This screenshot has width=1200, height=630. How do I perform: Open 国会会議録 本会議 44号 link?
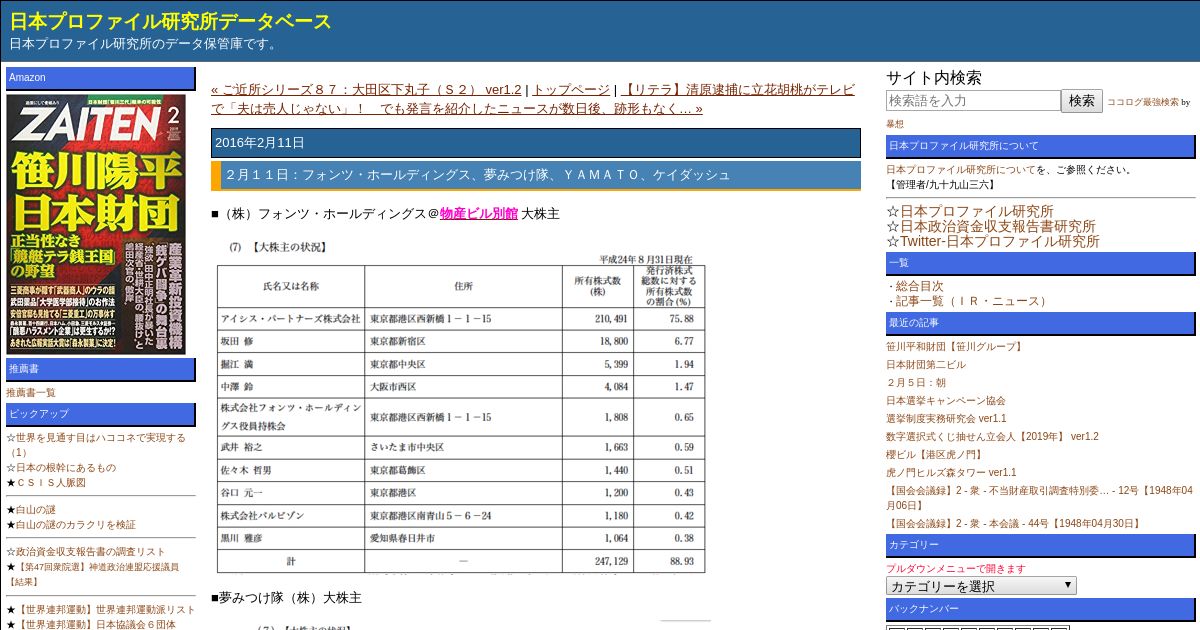click(1014, 523)
